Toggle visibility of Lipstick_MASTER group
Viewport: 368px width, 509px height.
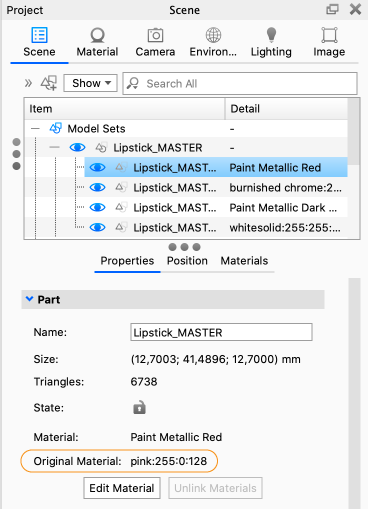click(x=77, y=147)
